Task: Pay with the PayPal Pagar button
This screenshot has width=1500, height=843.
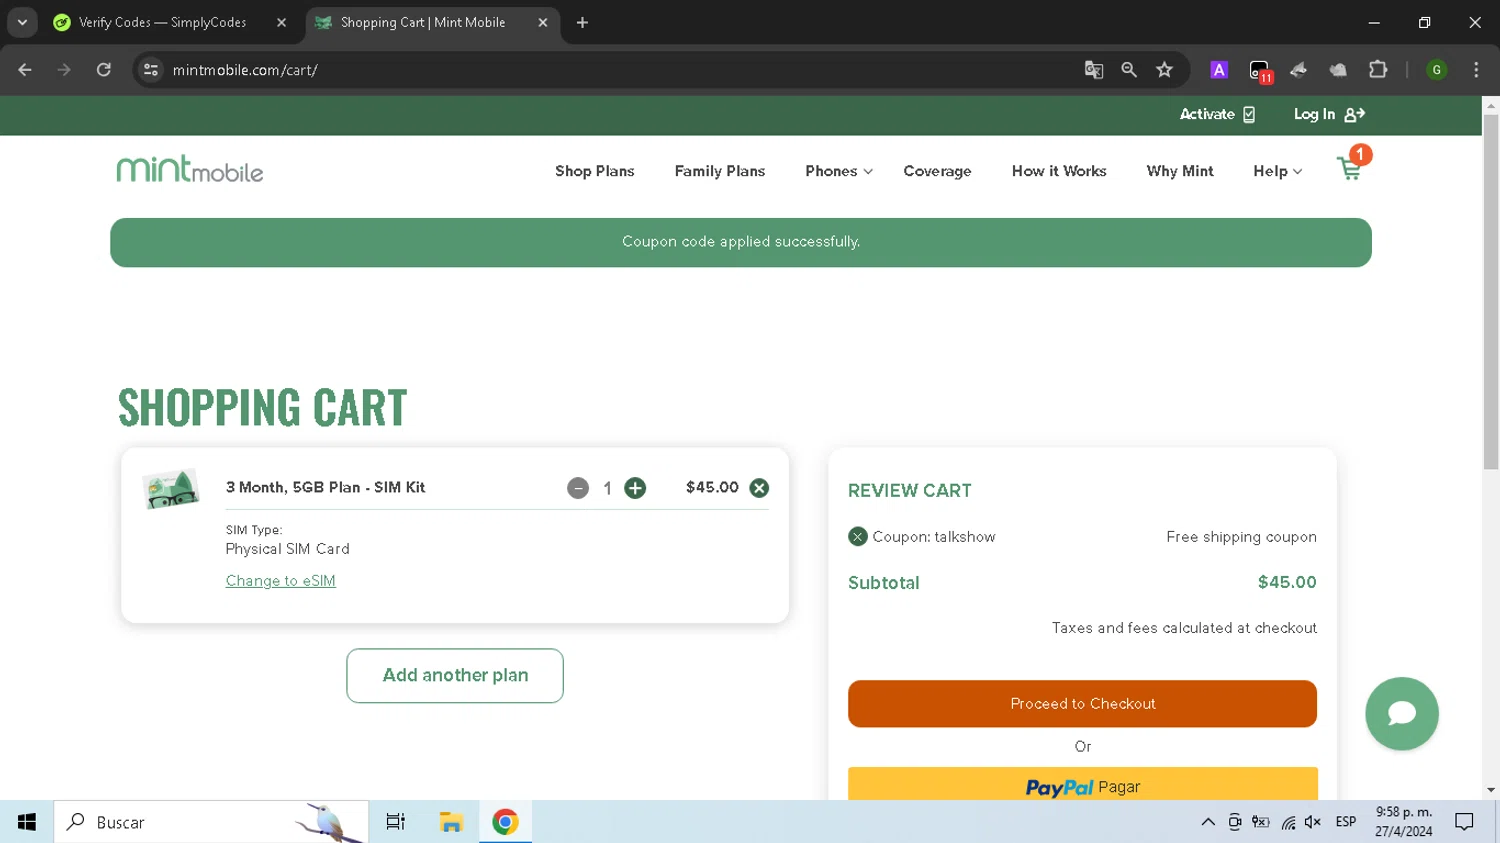Action: (x=1082, y=784)
